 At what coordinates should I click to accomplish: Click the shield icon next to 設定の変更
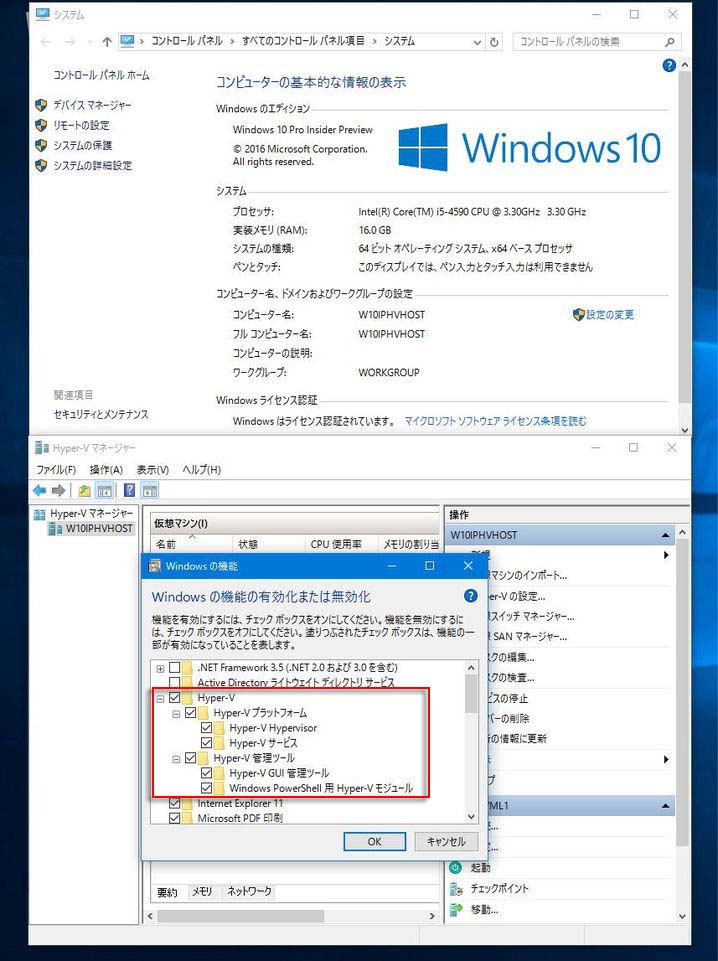pyautogui.click(x=578, y=314)
